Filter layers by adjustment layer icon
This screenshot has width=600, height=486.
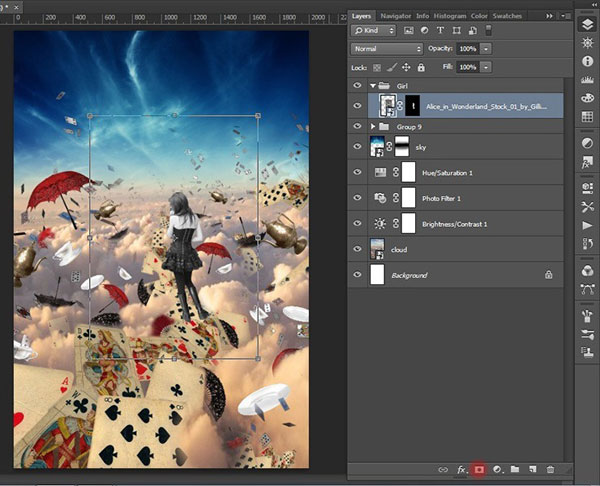coord(424,31)
